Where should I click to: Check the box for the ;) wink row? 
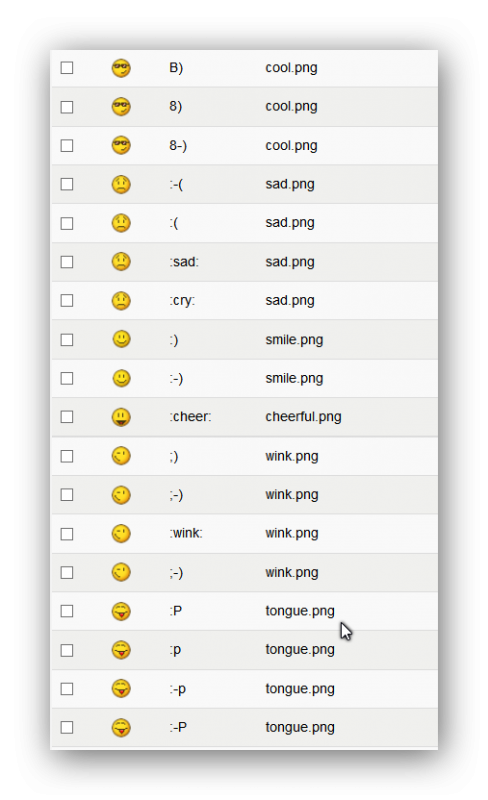67,456
